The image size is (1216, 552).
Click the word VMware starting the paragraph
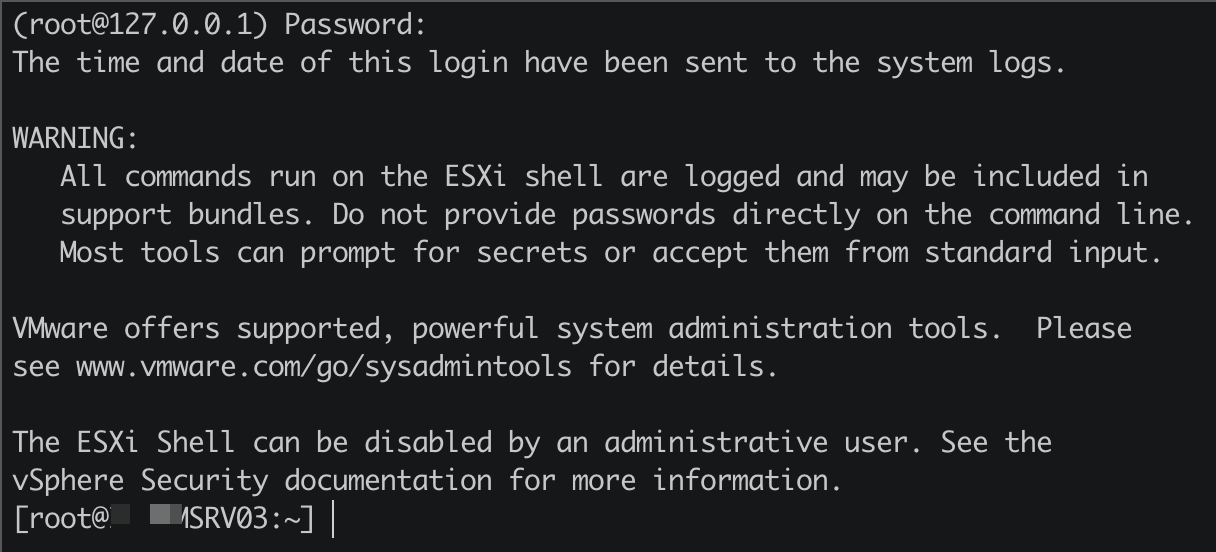(x=60, y=328)
